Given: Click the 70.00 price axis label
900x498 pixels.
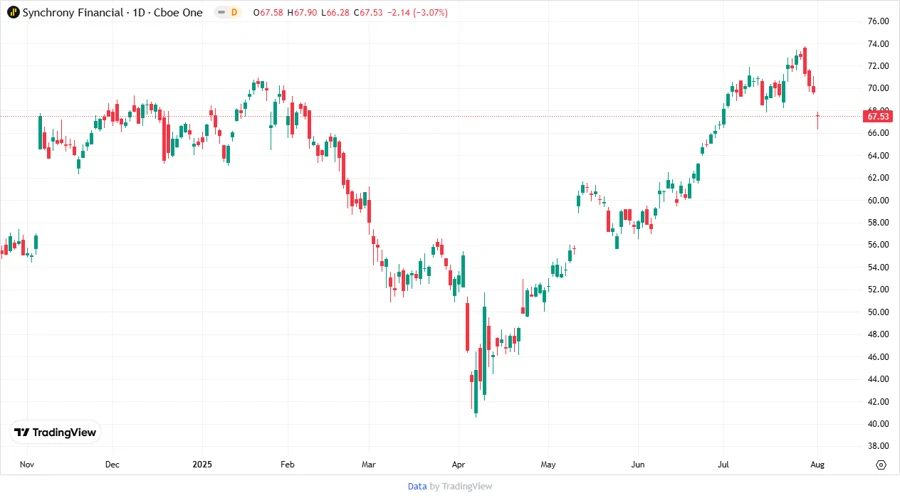Looking at the screenshot, I should tap(878, 88).
